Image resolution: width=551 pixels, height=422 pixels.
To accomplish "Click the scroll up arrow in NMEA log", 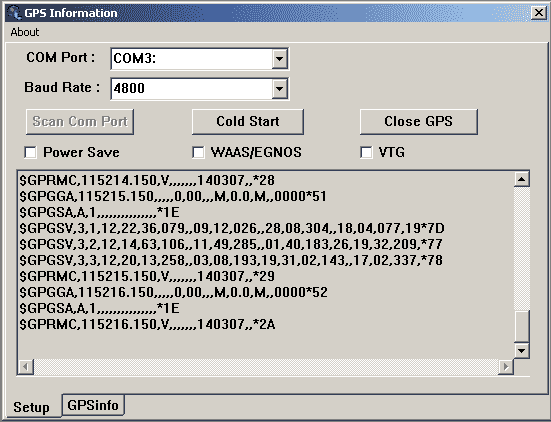I will pyautogui.click(x=521, y=180).
